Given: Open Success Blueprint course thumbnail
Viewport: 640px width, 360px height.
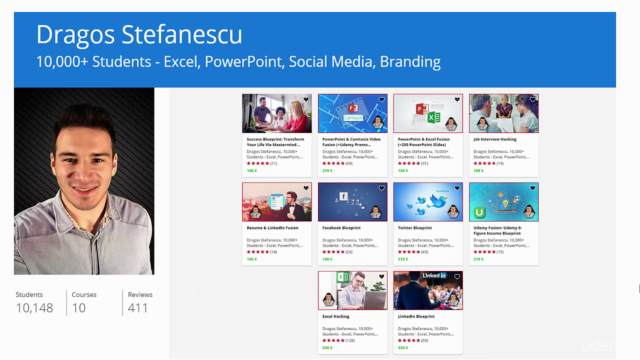Looking at the screenshot, I should [277, 113].
